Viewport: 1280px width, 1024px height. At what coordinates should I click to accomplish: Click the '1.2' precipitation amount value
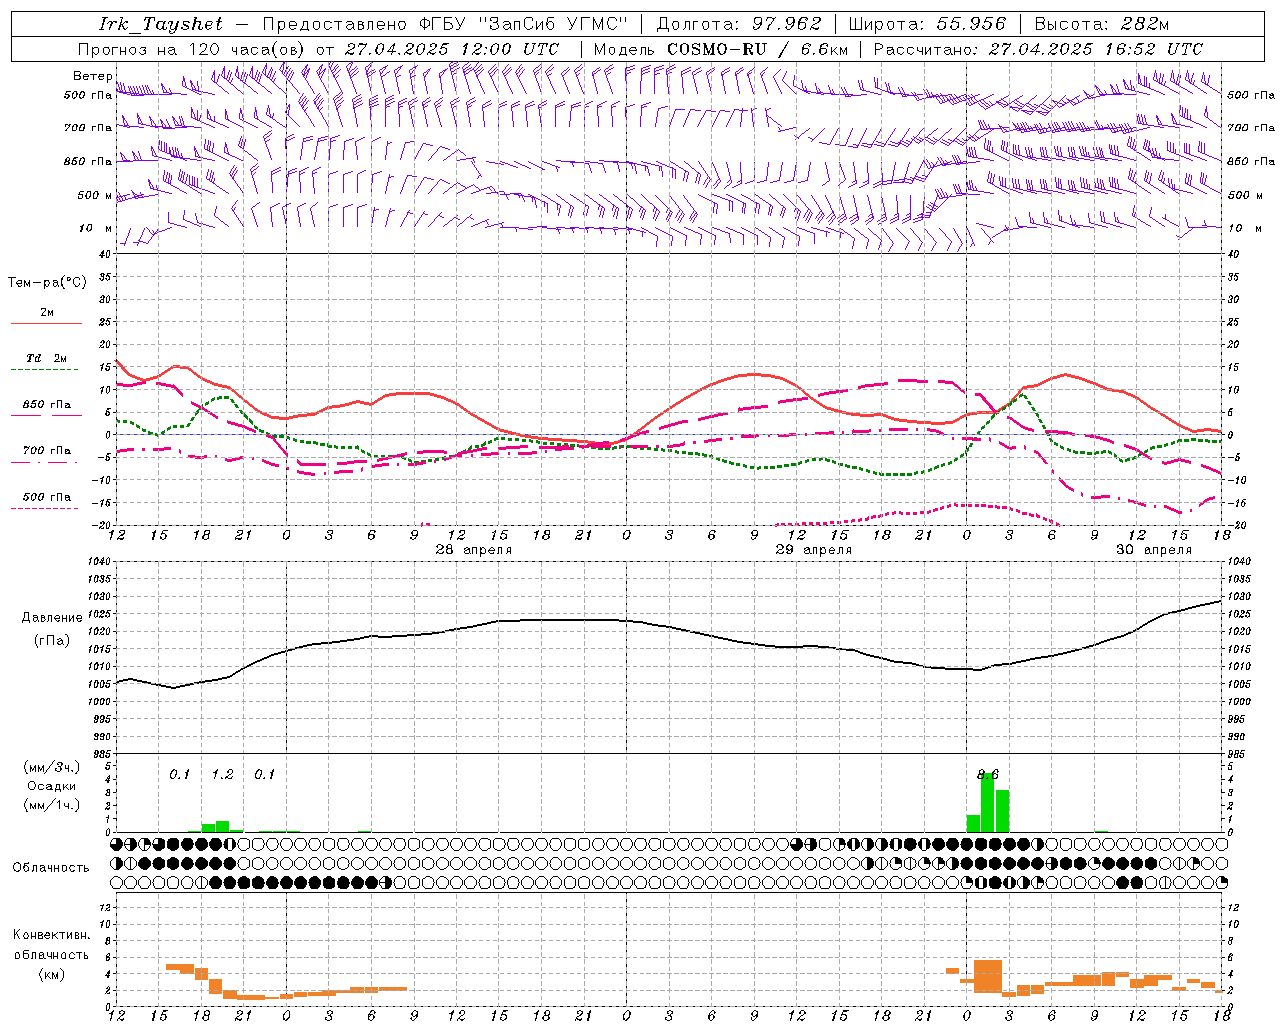(222, 775)
